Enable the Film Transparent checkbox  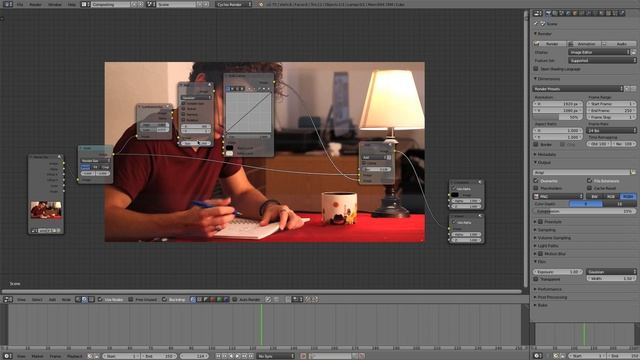point(536,279)
